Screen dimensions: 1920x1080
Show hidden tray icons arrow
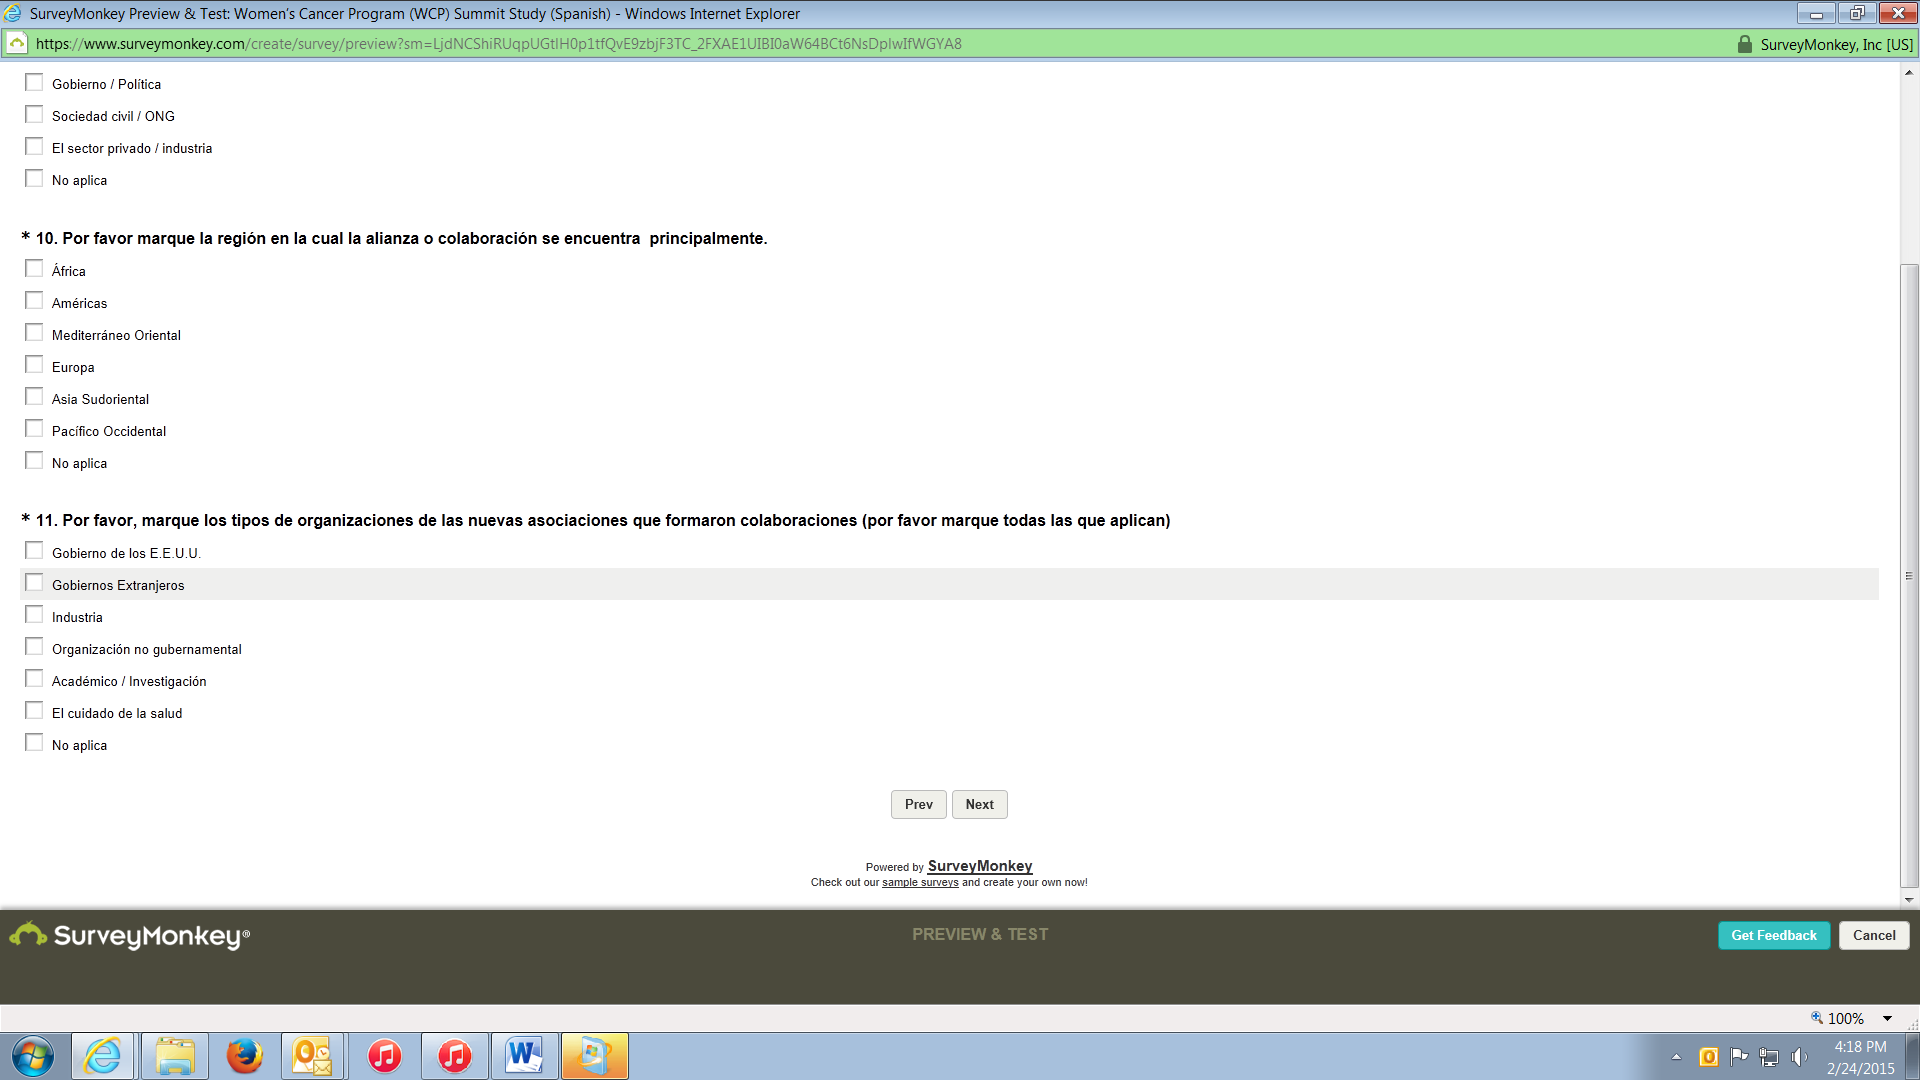click(1677, 1057)
